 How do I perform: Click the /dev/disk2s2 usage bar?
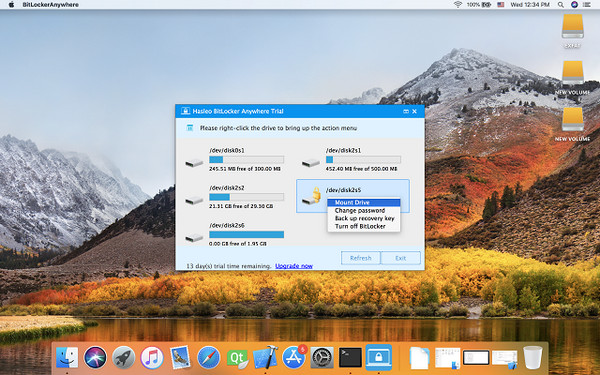pos(246,197)
